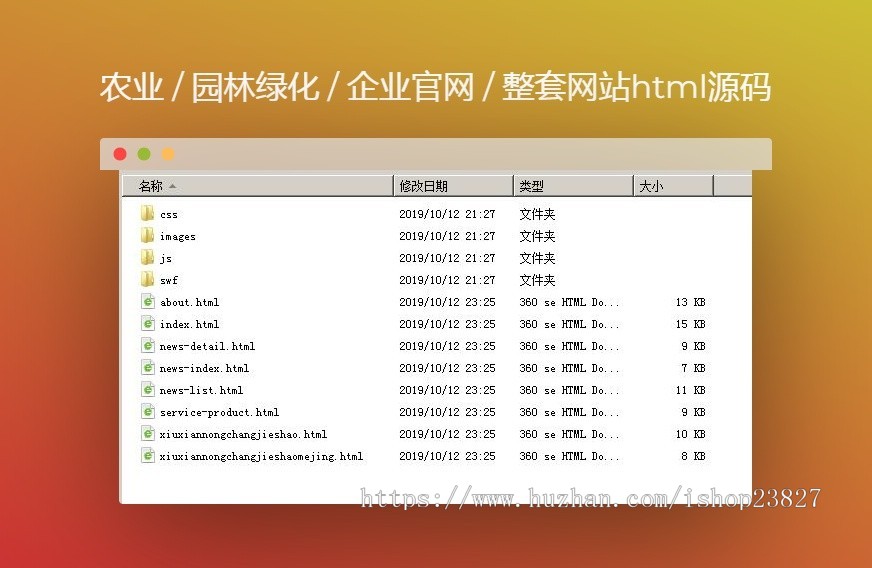Select the about.html file icon
The height and width of the screenshot is (568, 872).
click(148, 301)
